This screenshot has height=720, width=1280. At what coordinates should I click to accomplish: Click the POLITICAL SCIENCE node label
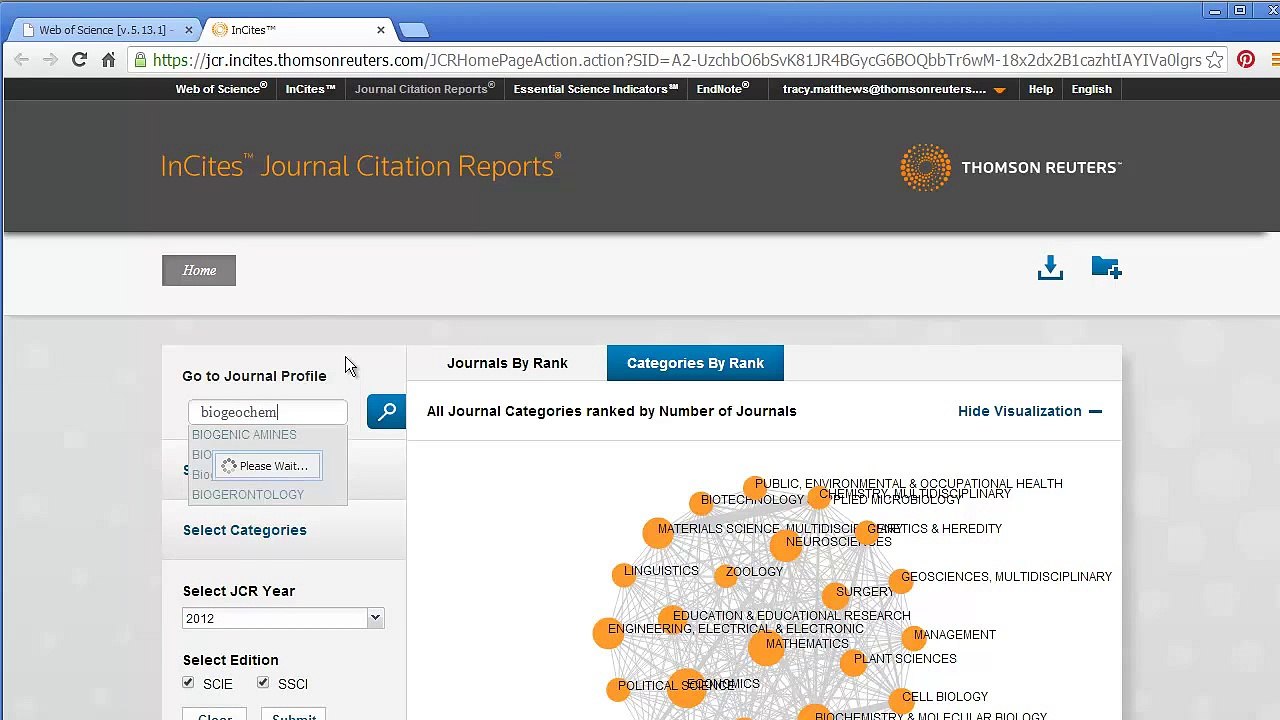676,686
